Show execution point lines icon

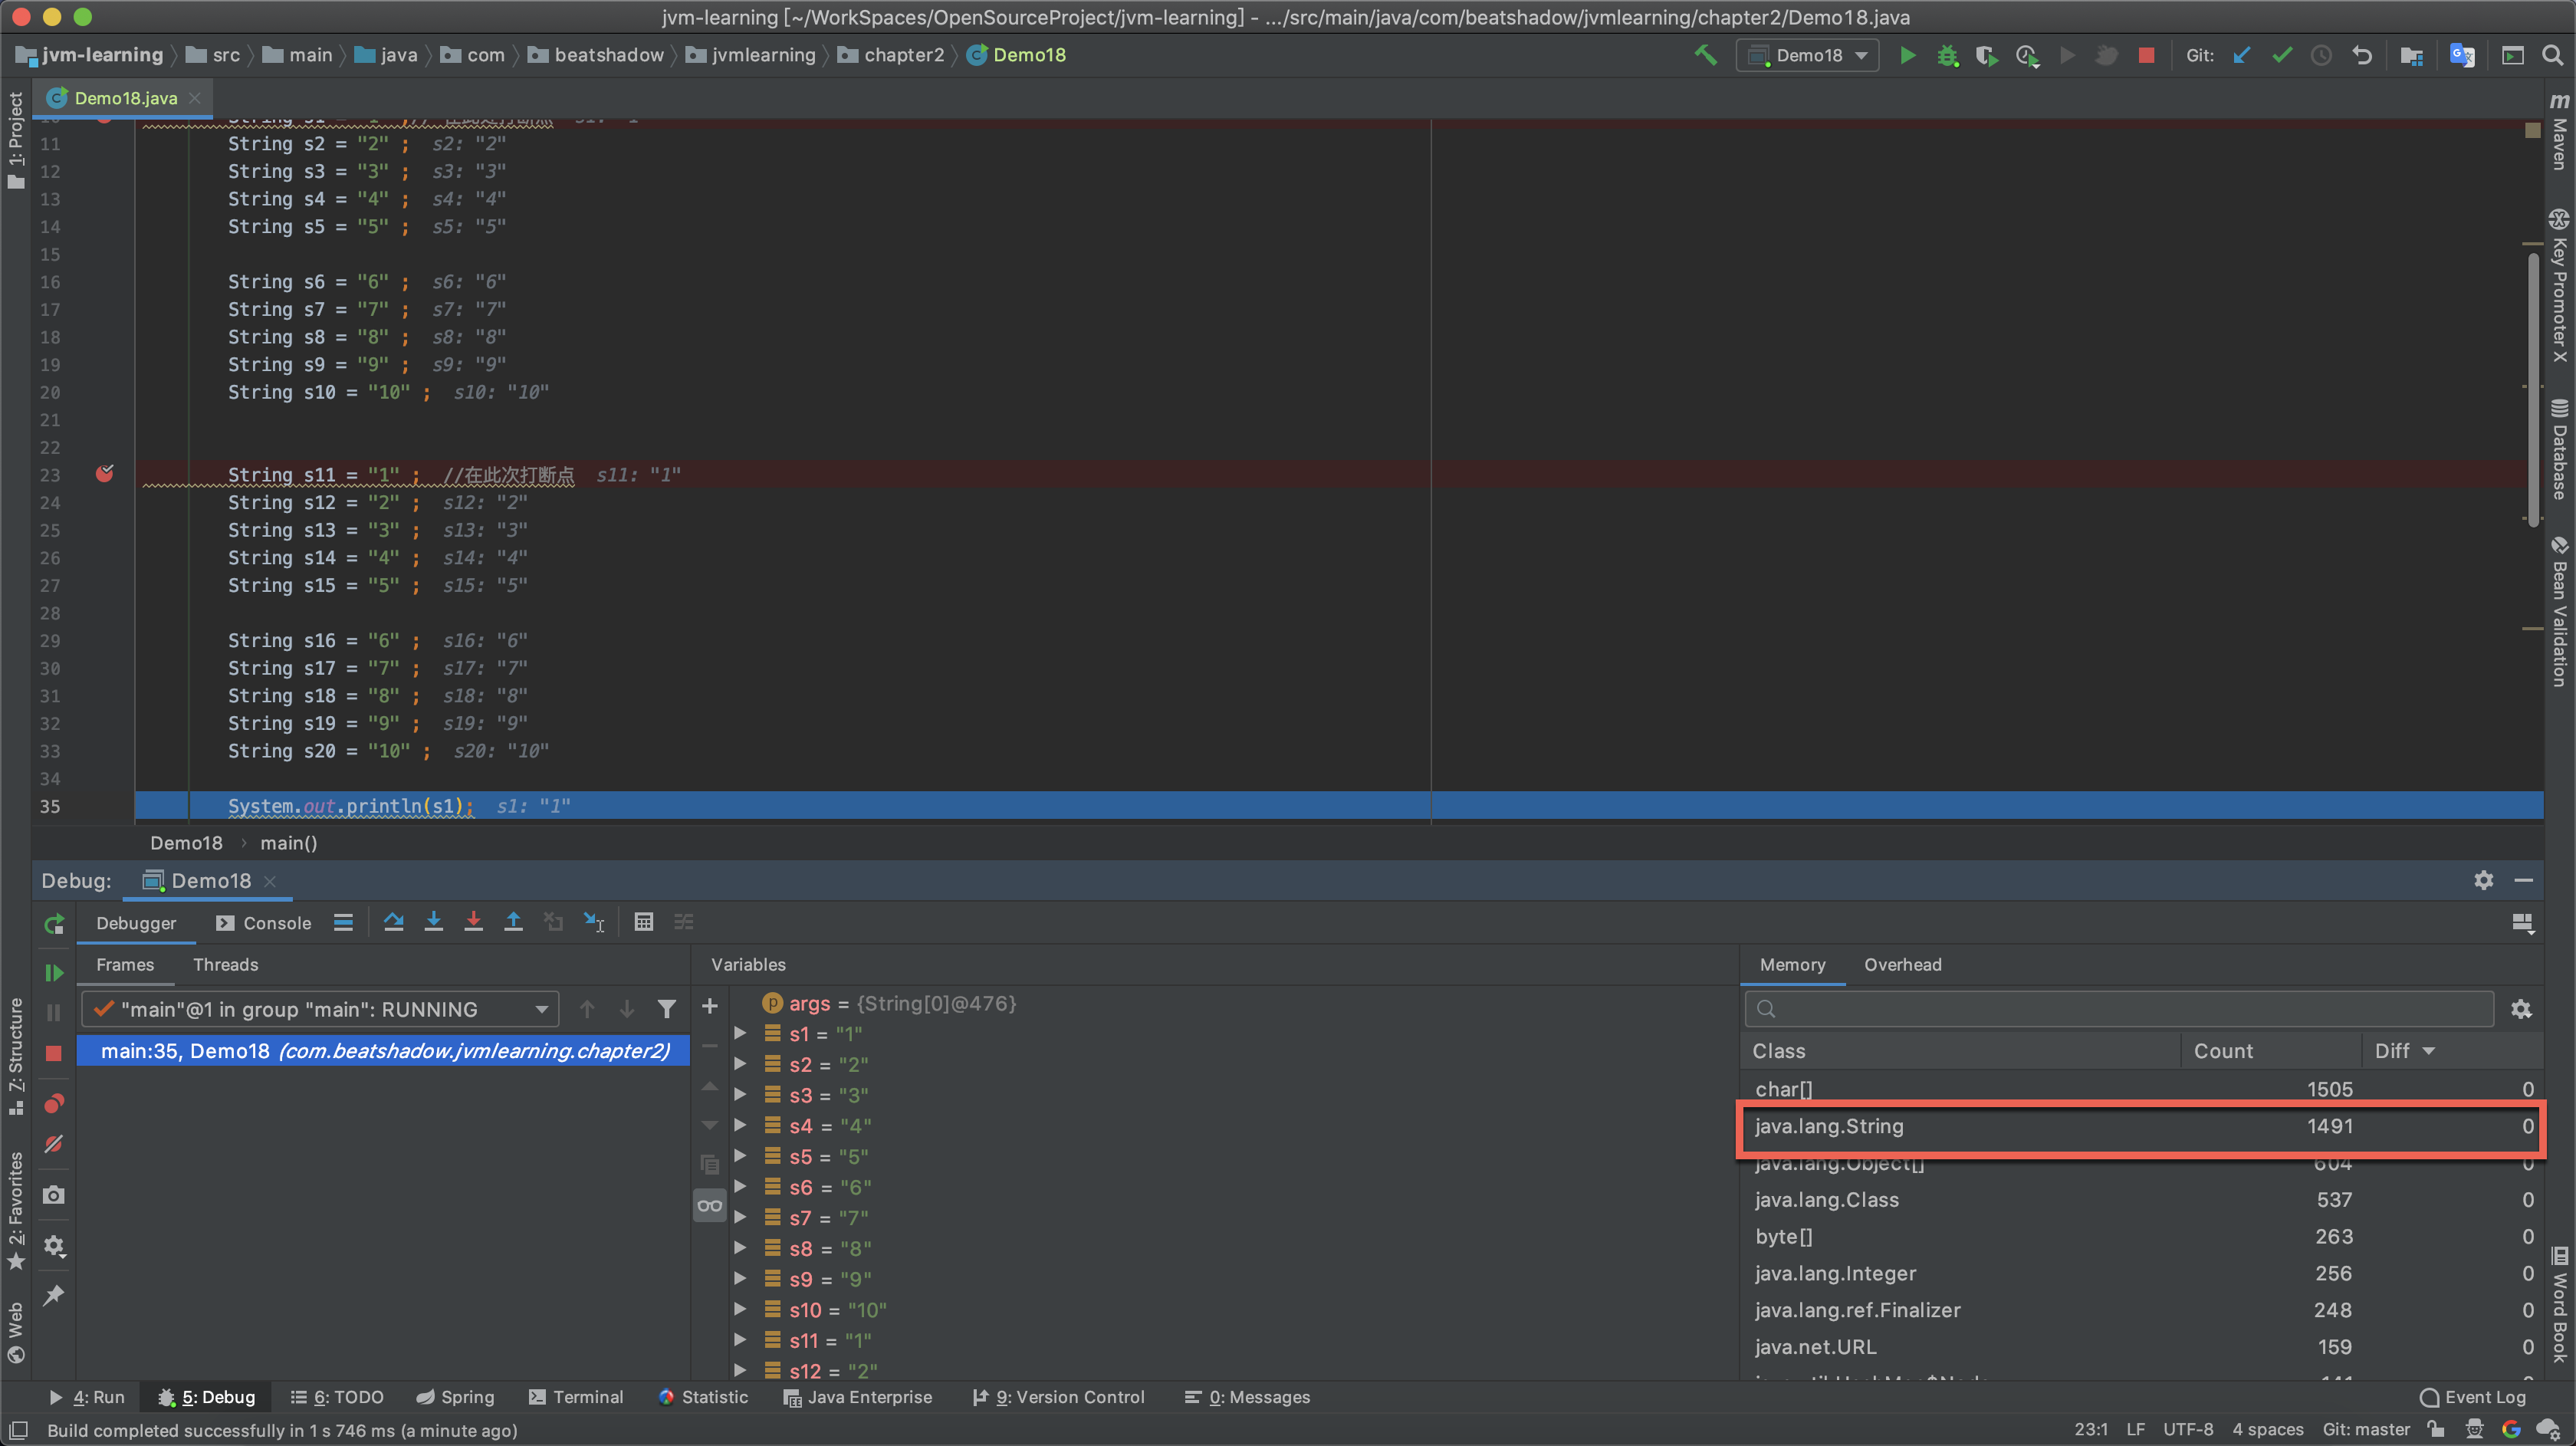(x=343, y=922)
